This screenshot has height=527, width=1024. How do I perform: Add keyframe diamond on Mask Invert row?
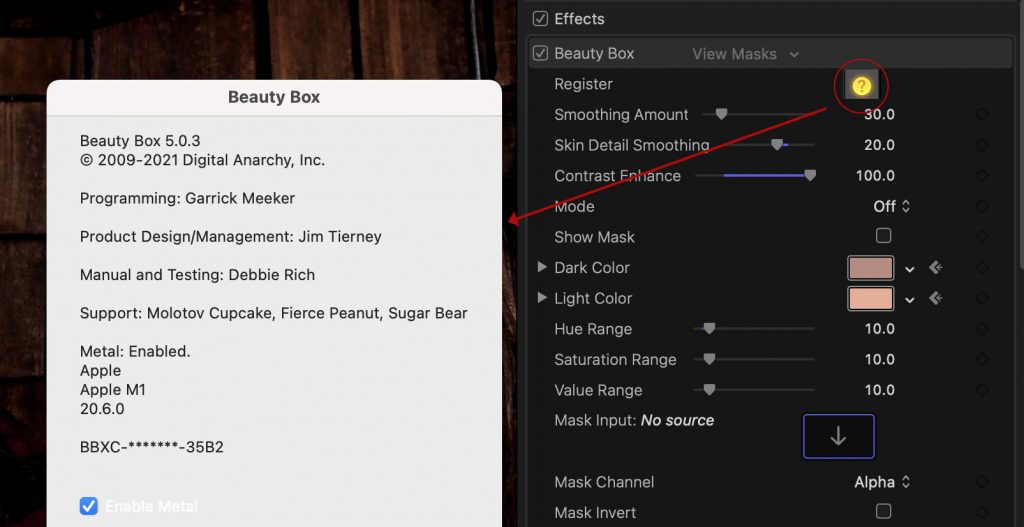982,513
